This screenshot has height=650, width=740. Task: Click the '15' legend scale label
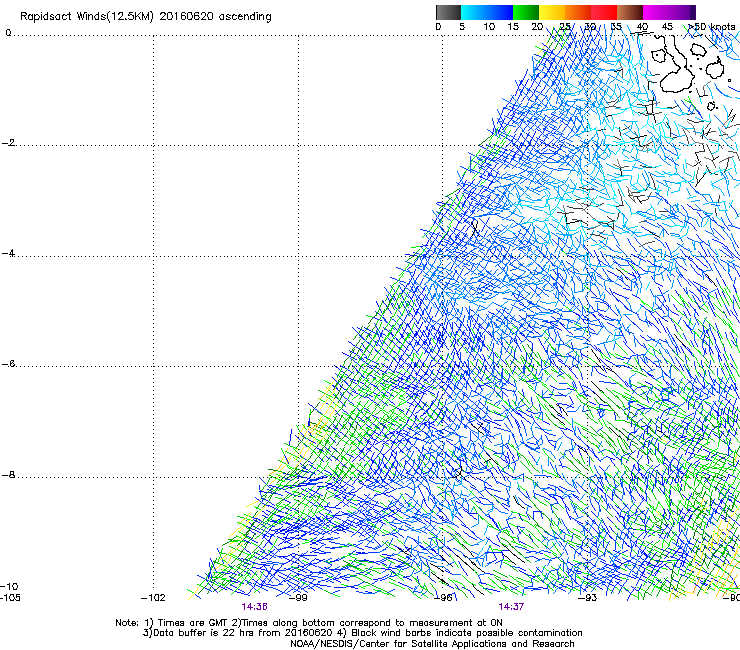[x=513, y=27]
